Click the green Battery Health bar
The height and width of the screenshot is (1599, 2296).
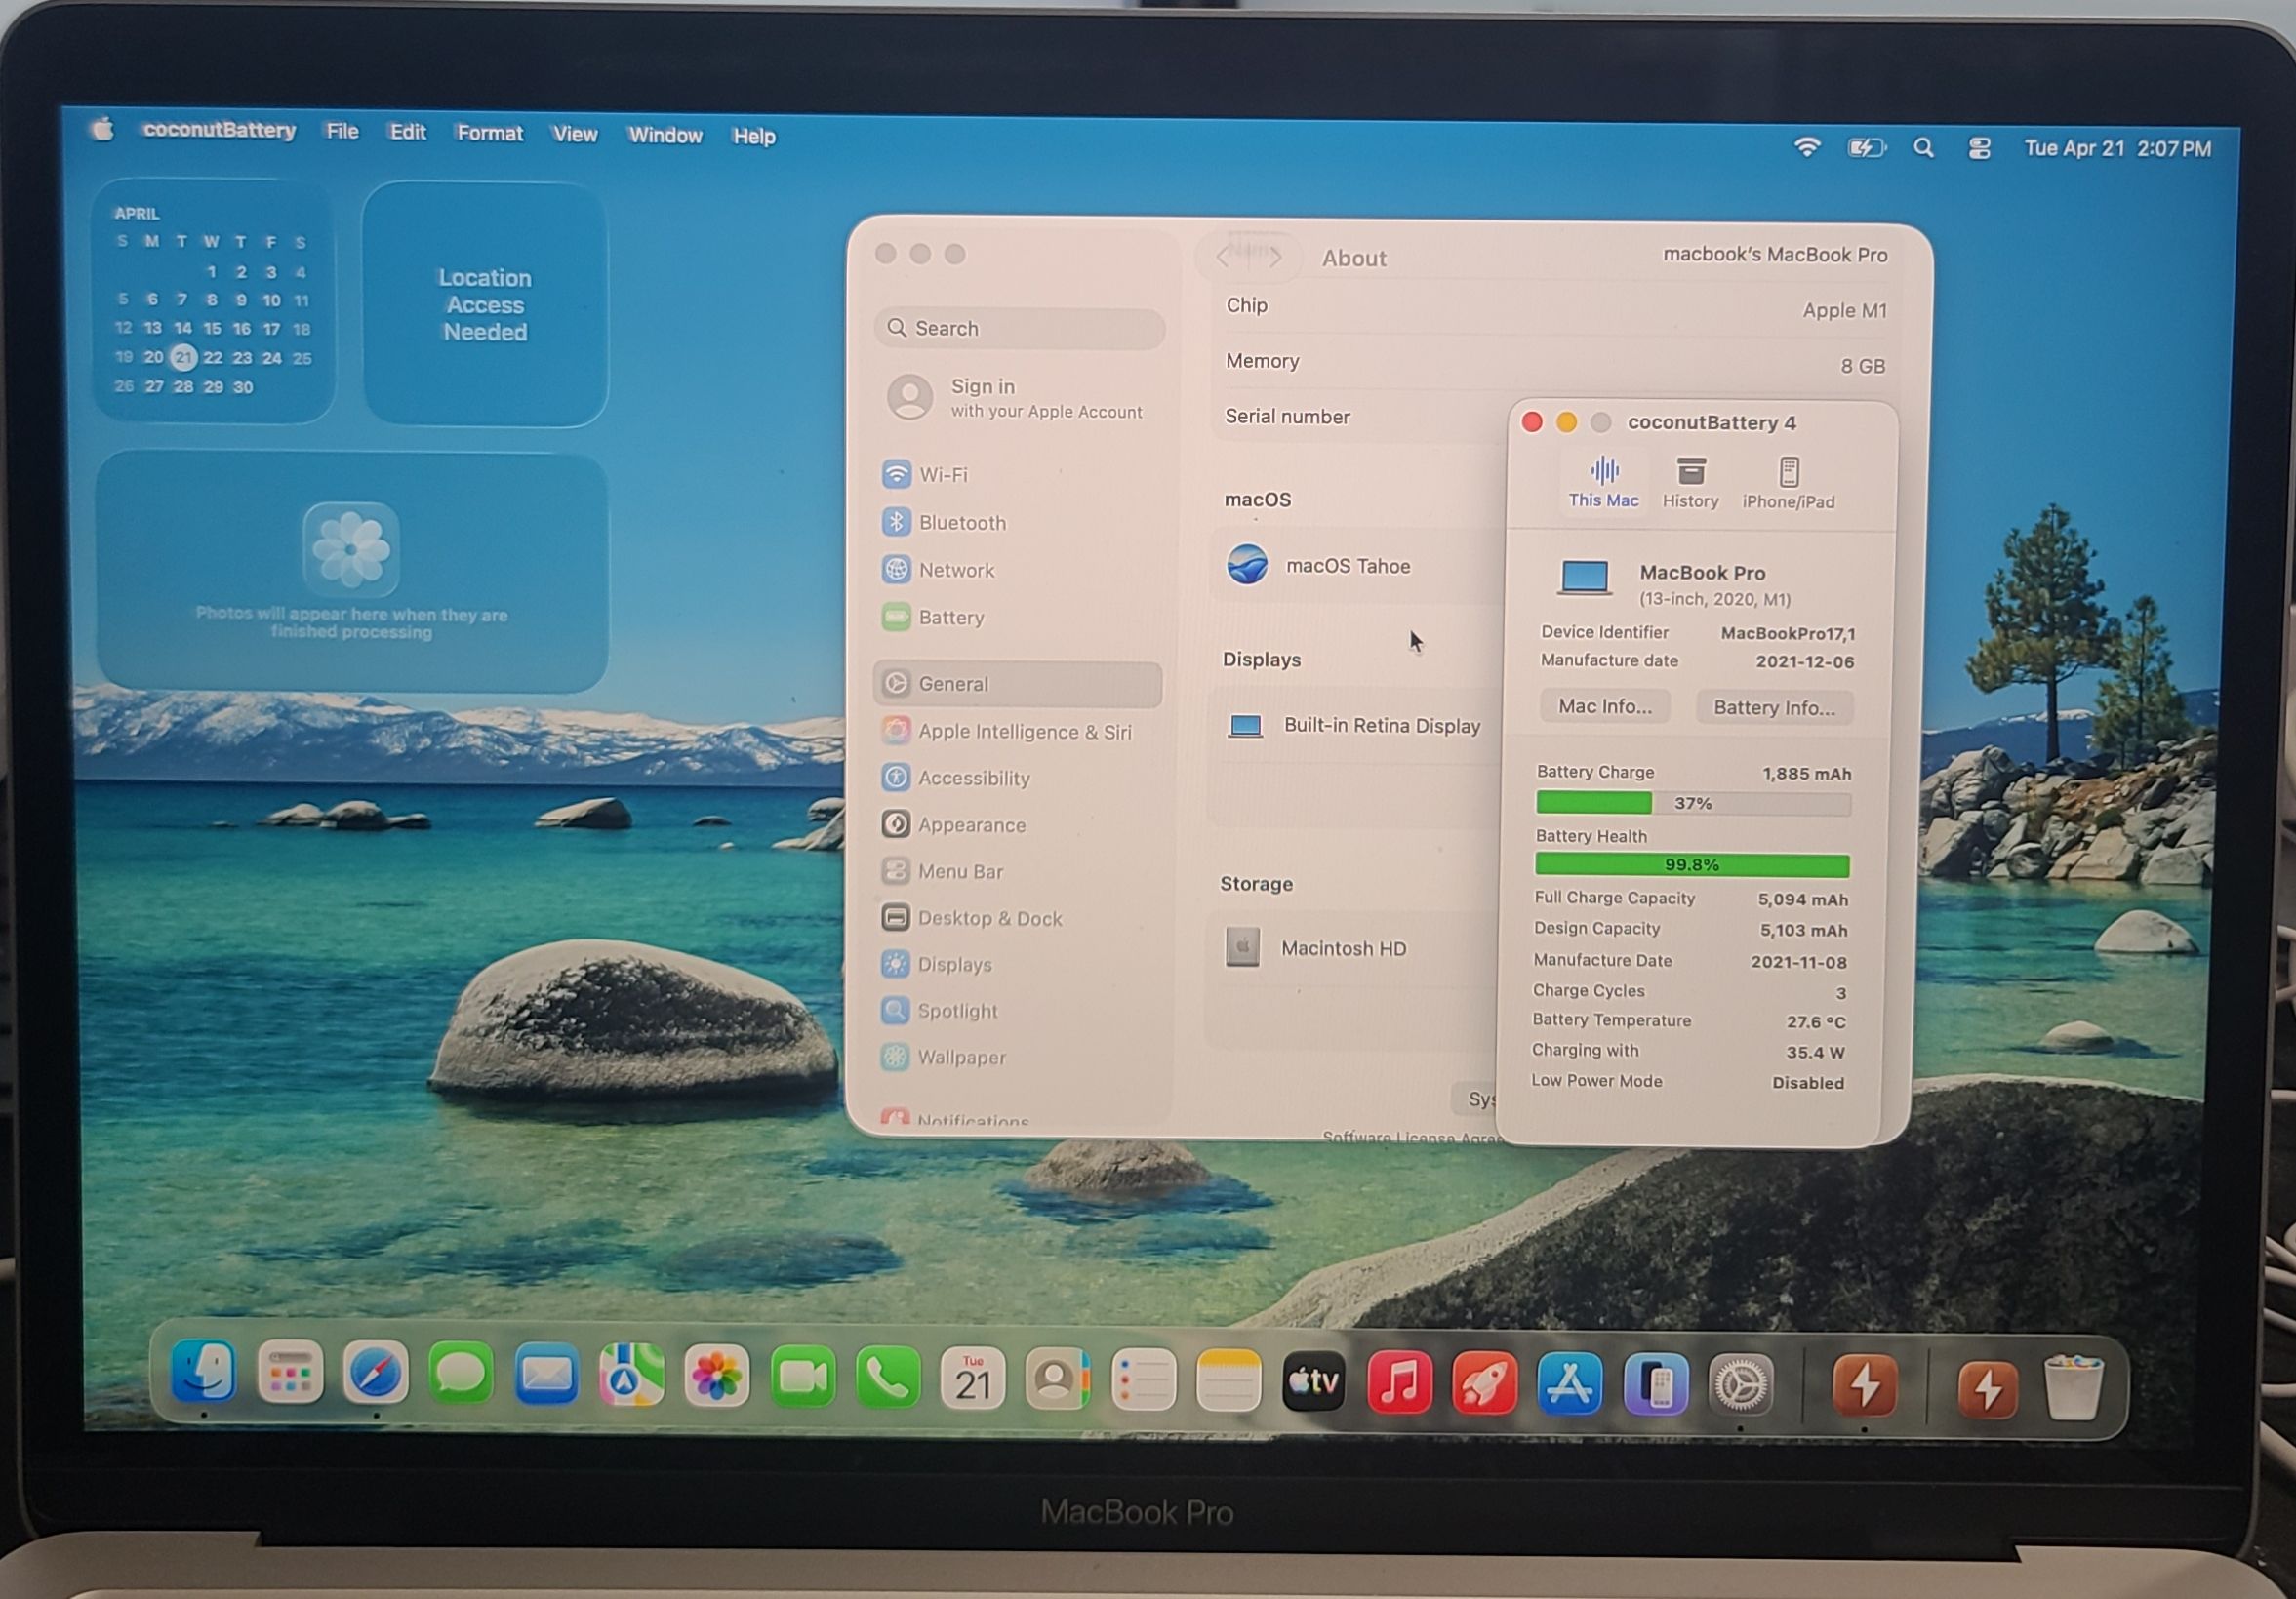1691,864
